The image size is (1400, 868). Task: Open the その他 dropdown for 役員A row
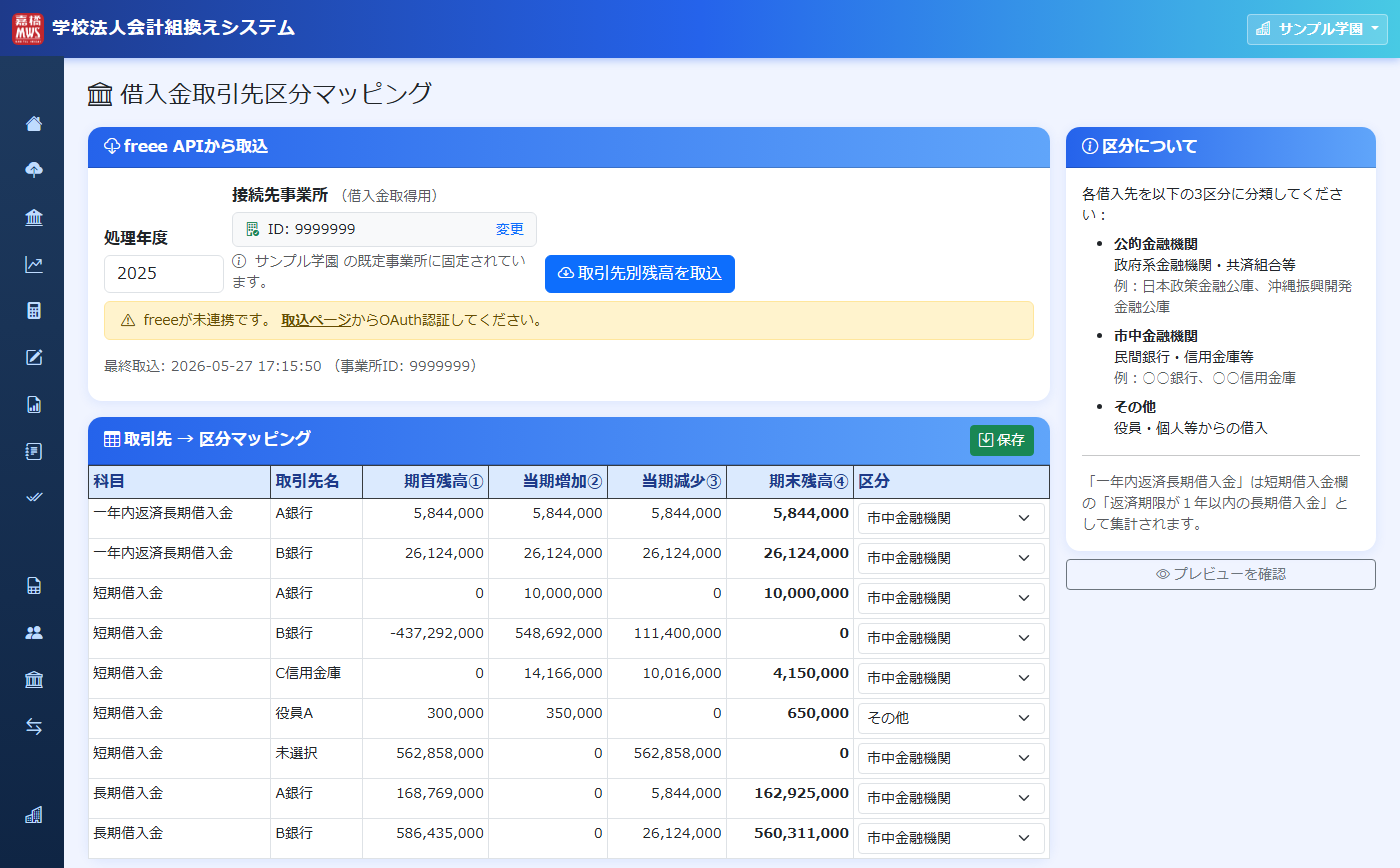coord(951,718)
